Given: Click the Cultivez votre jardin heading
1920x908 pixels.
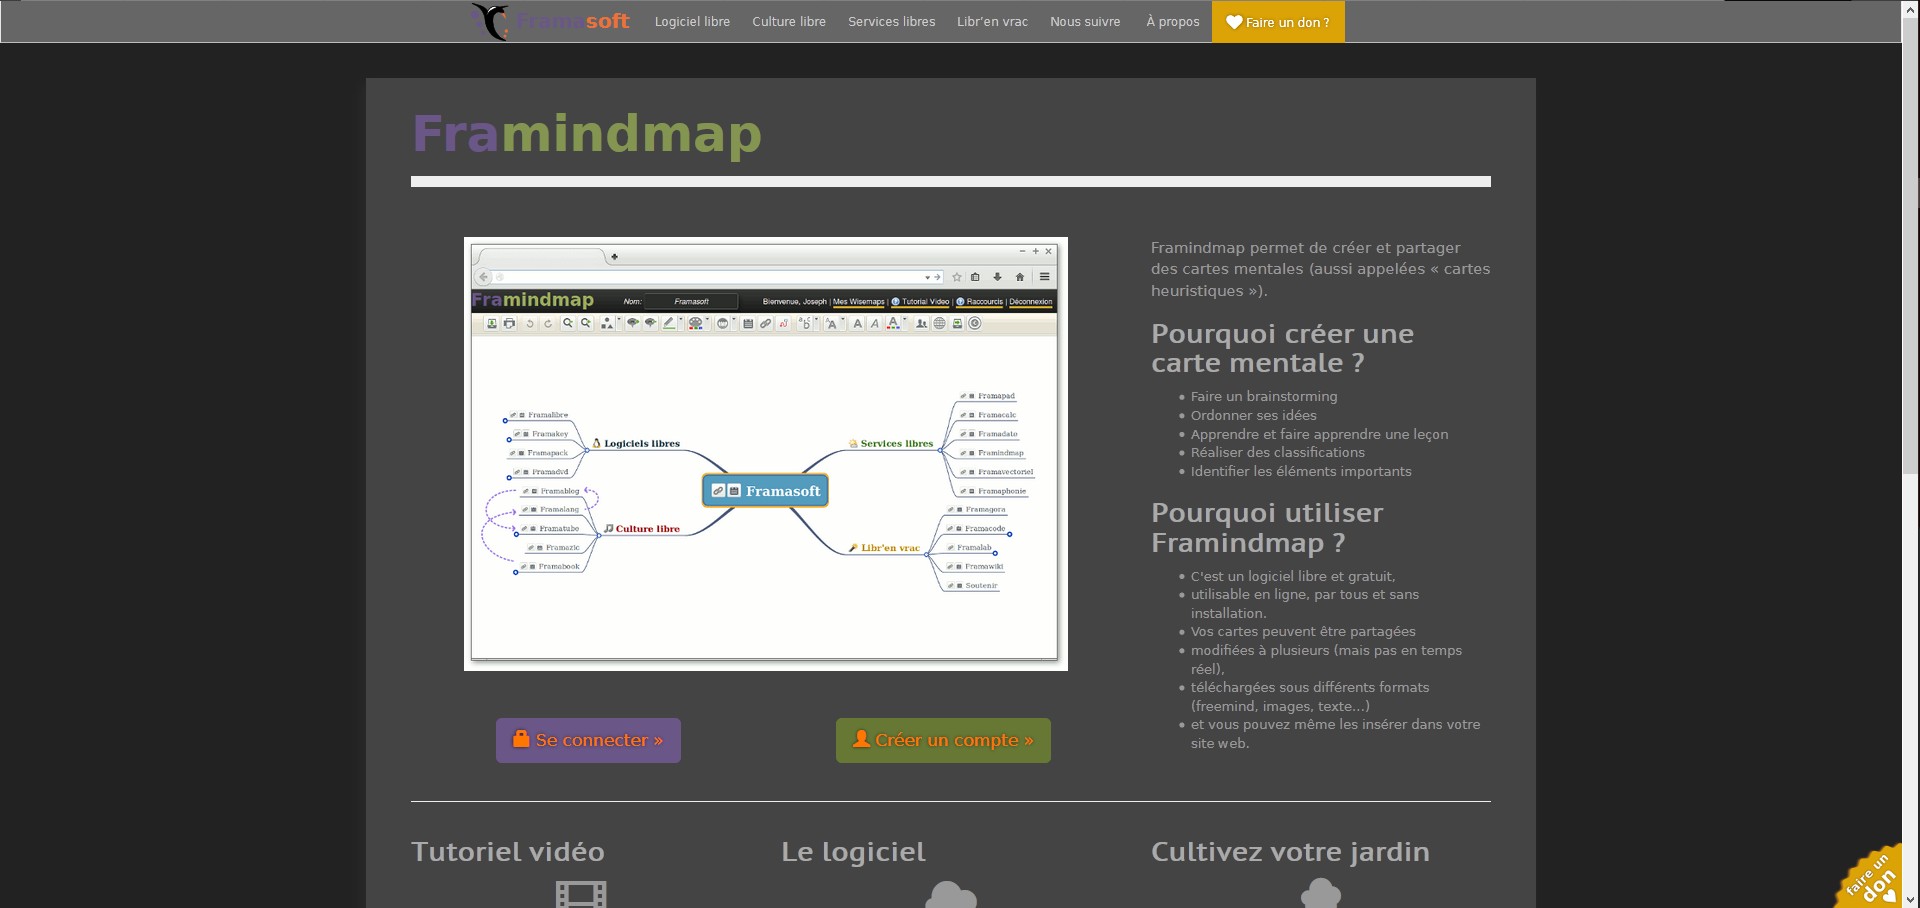Looking at the screenshot, I should pos(1290,852).
